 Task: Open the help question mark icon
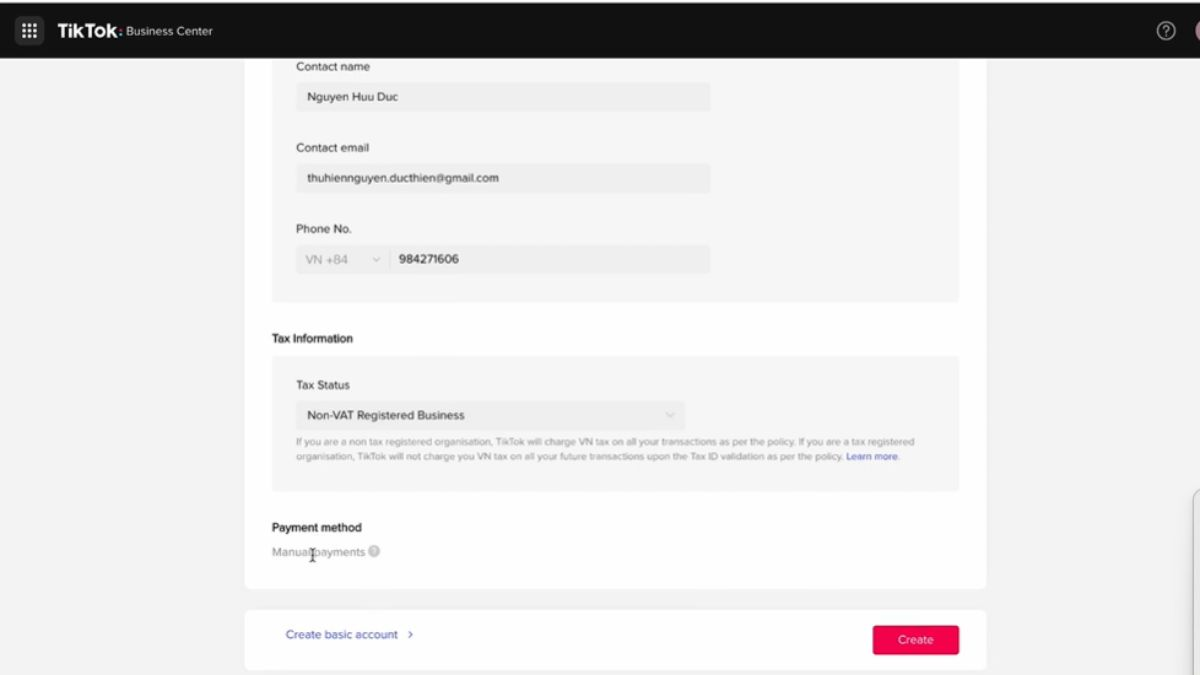(1165, 30)
